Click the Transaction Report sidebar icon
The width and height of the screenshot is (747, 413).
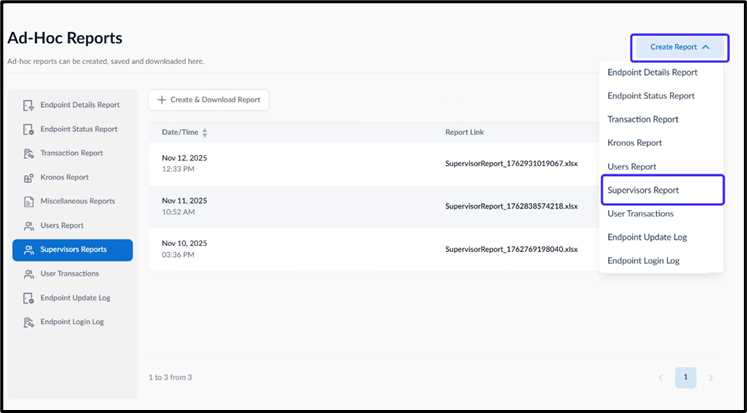(x=29, y=153)
